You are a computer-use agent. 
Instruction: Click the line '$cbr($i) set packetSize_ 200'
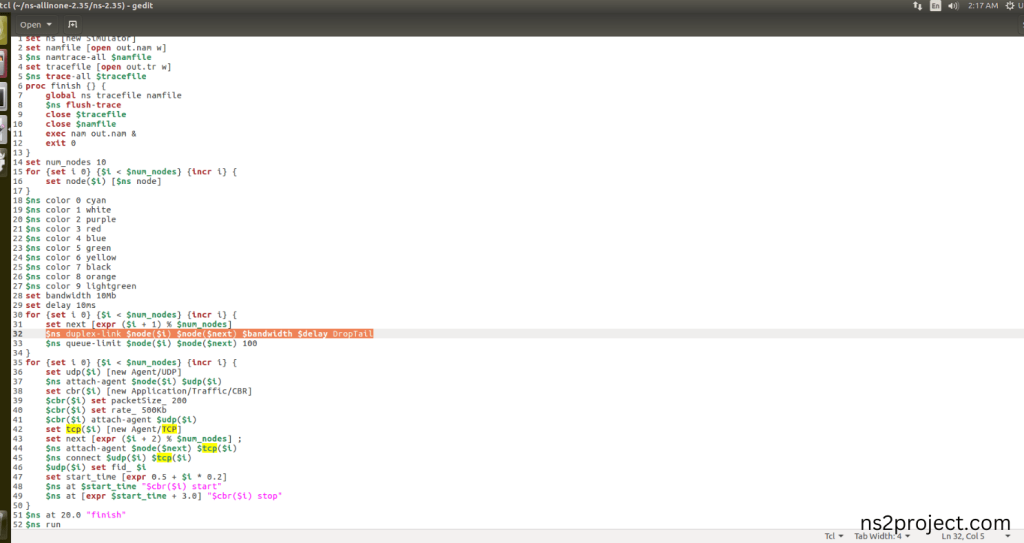[x=116, y=401]
